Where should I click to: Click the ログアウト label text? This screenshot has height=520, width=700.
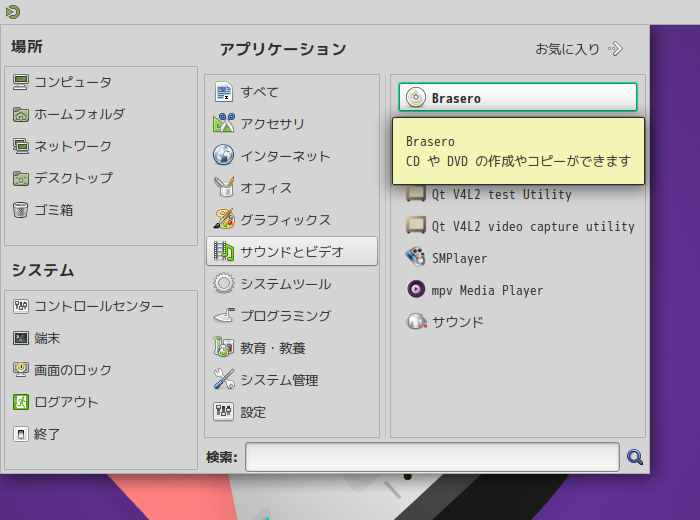coord(66,402)
